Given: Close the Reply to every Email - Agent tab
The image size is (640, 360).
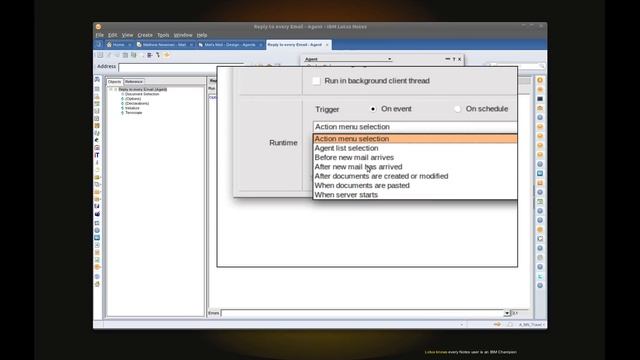Looking at the screenshot, I should pyautogui.click(x=327, y=45).
